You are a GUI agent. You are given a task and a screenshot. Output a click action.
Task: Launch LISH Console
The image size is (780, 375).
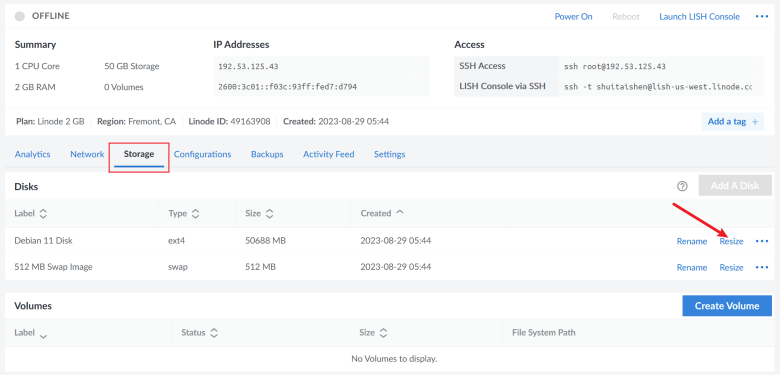click(699, 16)
